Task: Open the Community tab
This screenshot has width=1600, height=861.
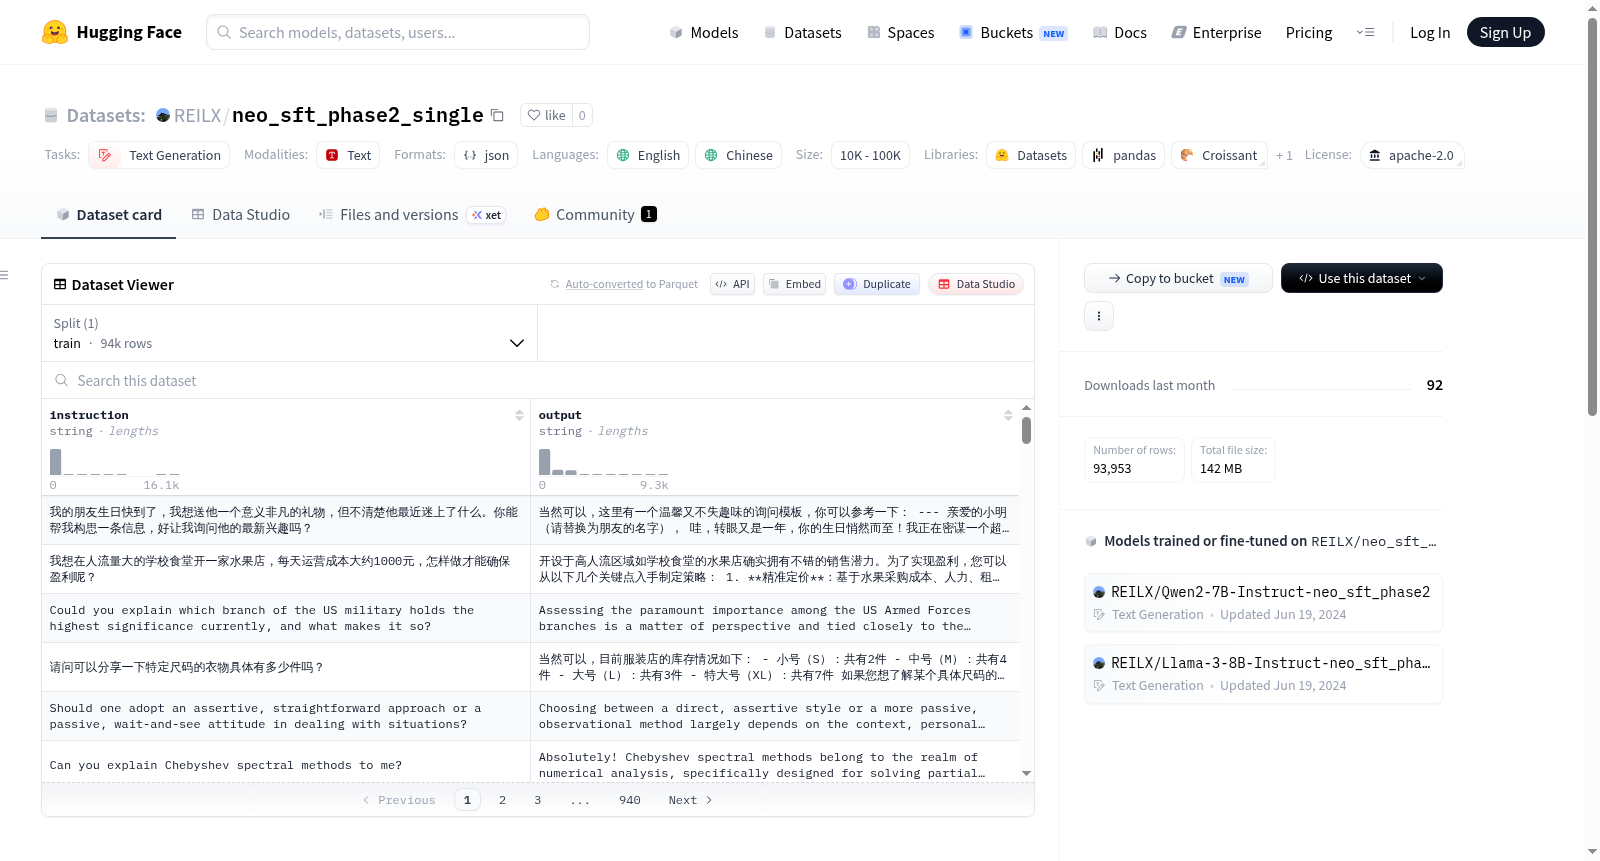Action: [595, 214]
